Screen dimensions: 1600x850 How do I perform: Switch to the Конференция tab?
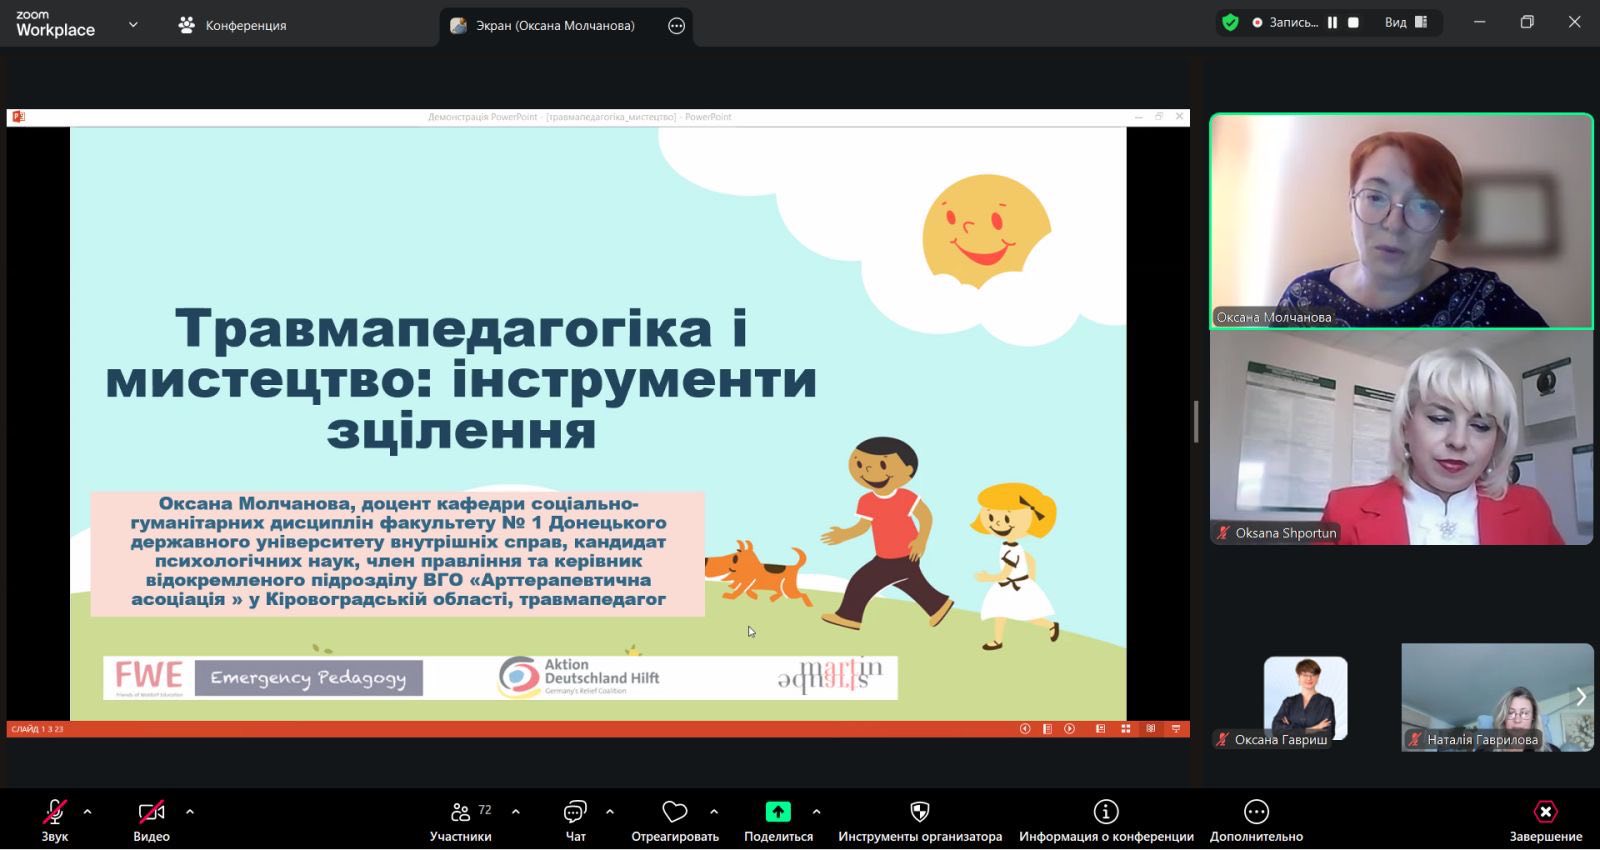click(233, 26)
